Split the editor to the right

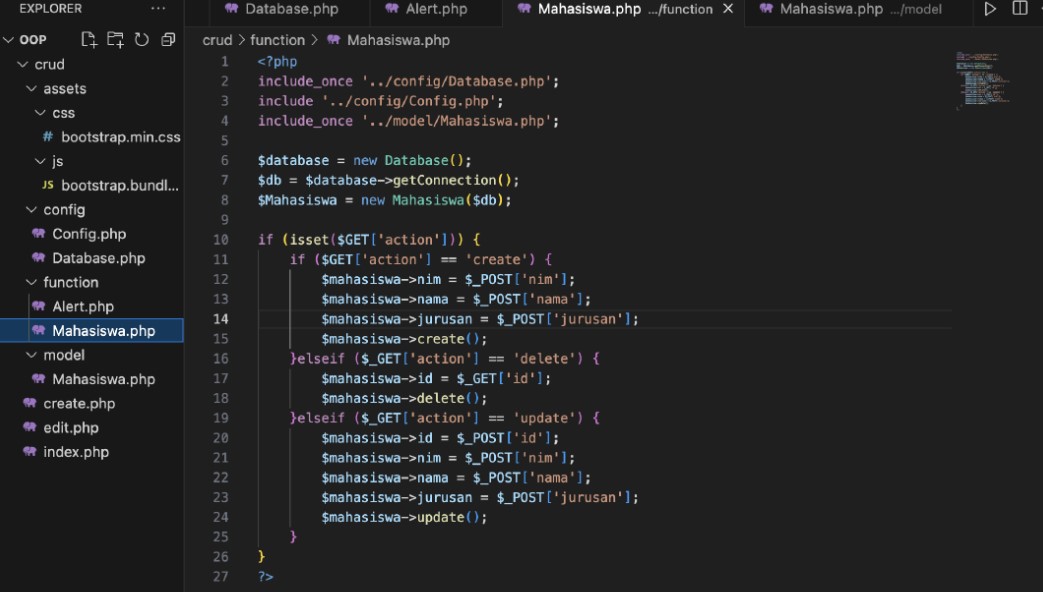(x=1020, y=9)
